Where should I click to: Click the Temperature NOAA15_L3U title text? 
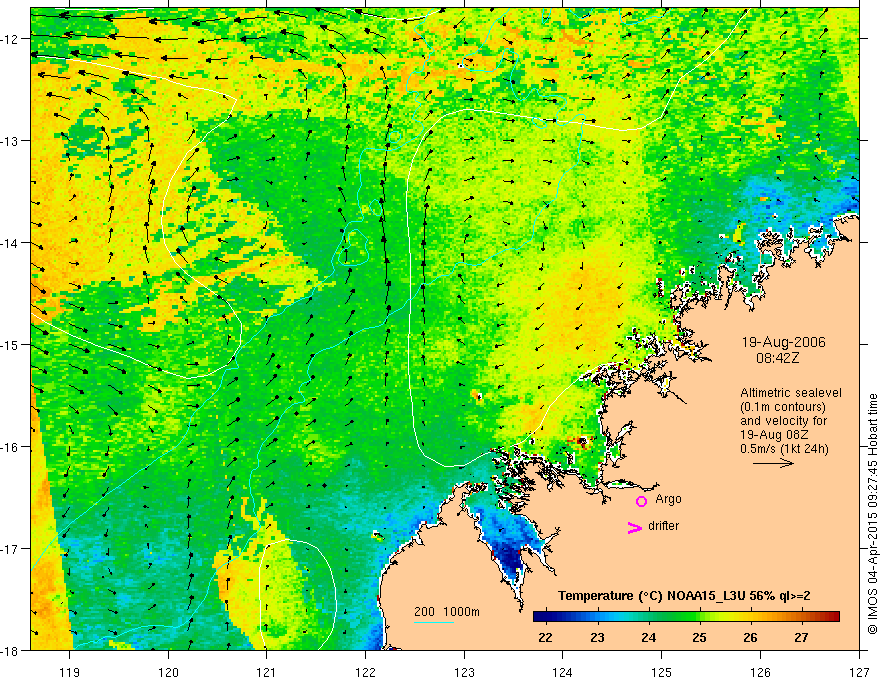pos(684,596)
